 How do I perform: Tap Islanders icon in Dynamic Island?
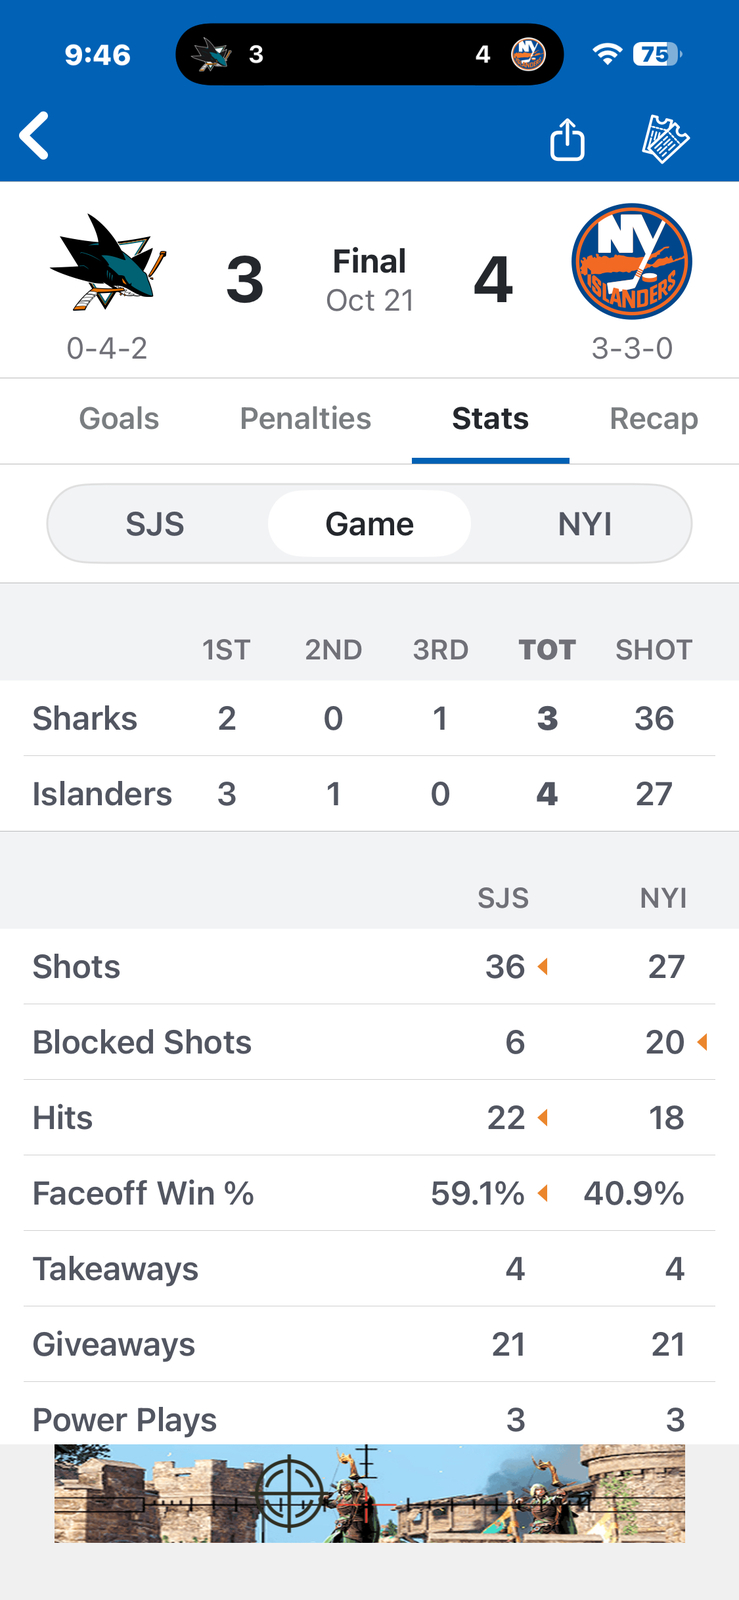[528, 54]
